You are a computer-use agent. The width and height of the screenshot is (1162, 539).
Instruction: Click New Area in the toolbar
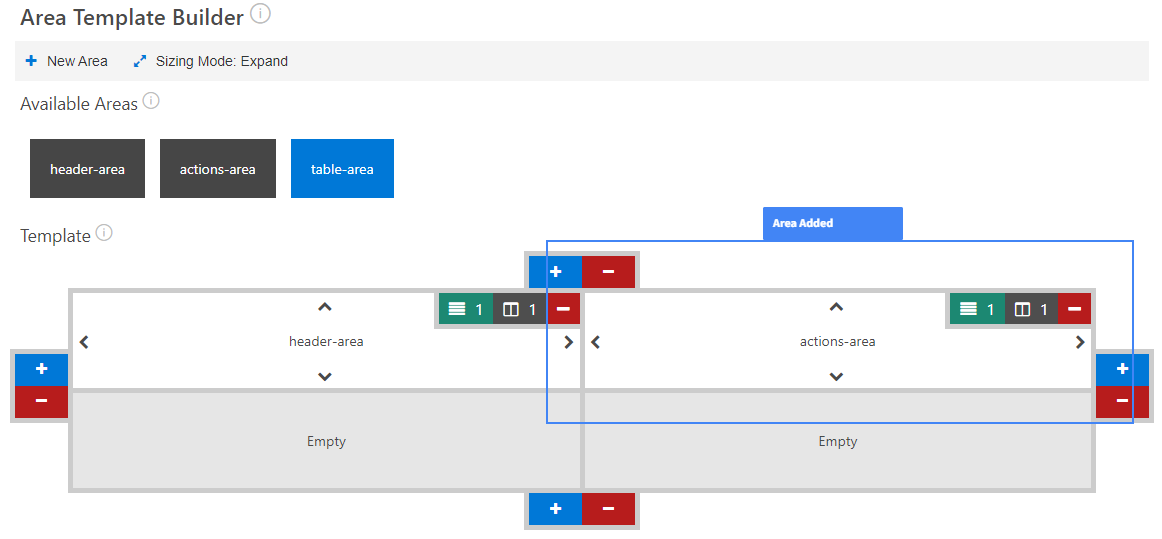67,61
